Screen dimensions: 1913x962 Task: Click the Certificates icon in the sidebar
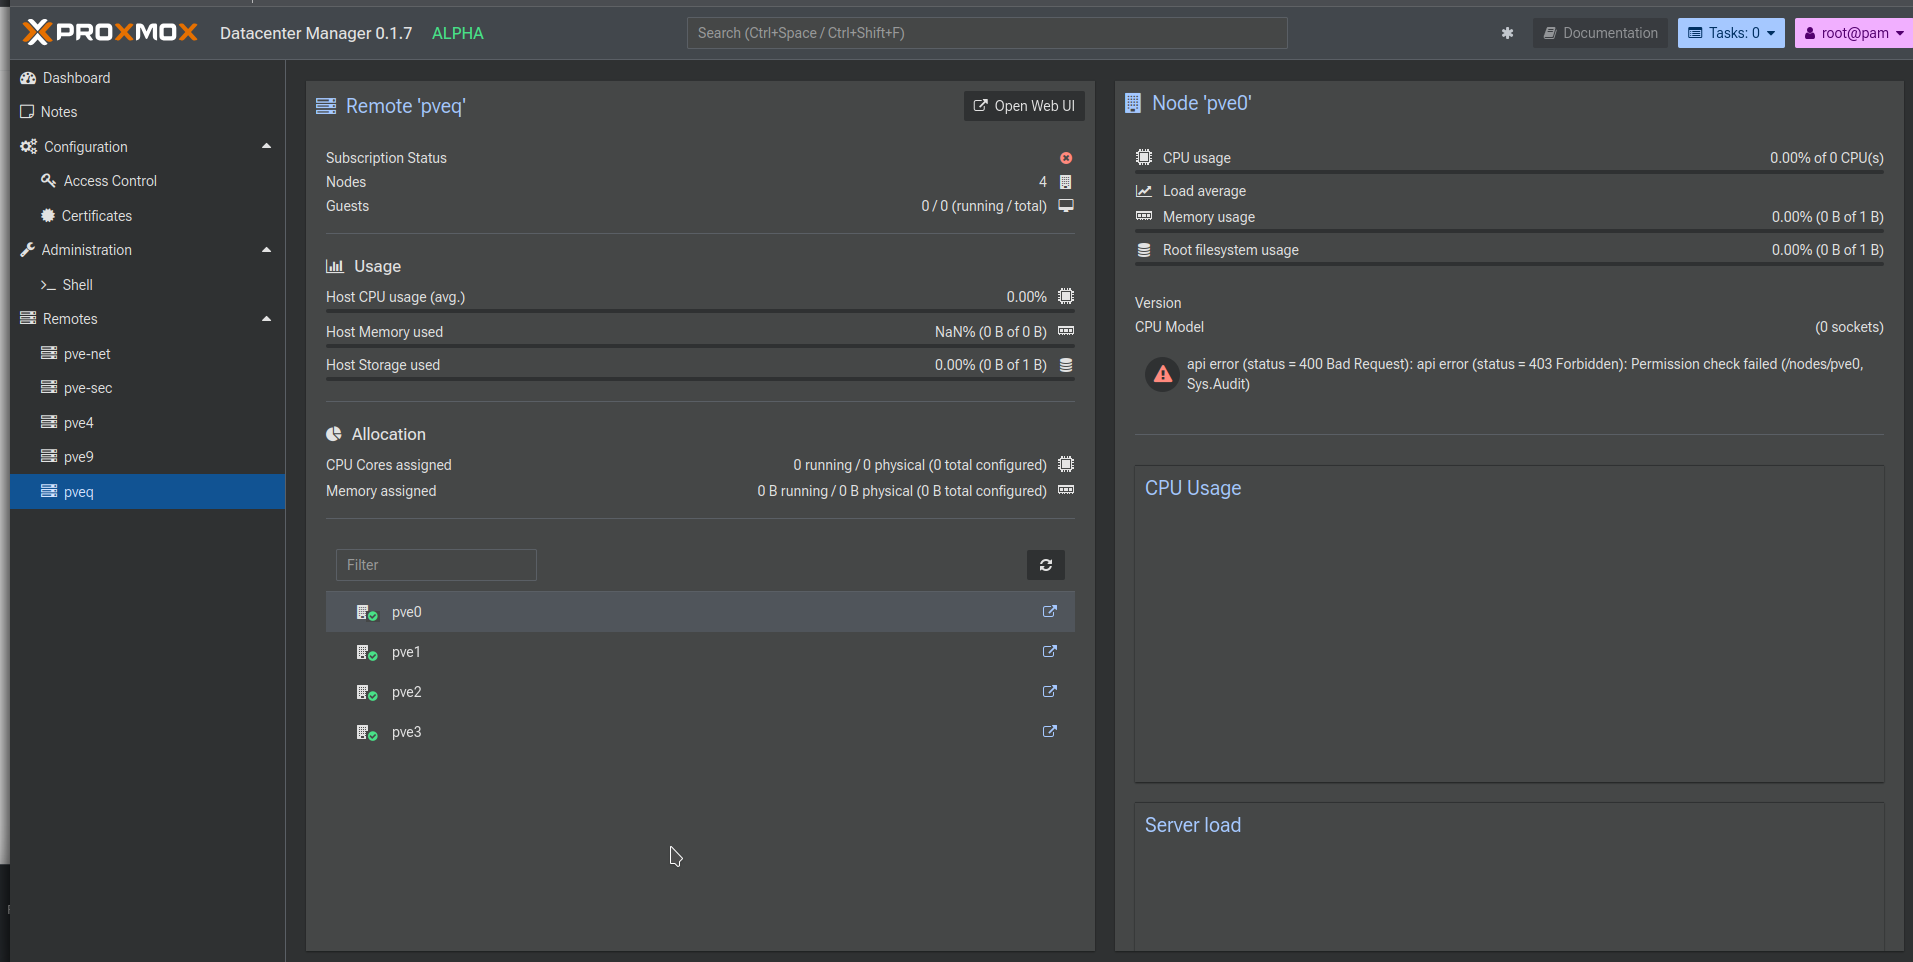[x=46, y=215]
